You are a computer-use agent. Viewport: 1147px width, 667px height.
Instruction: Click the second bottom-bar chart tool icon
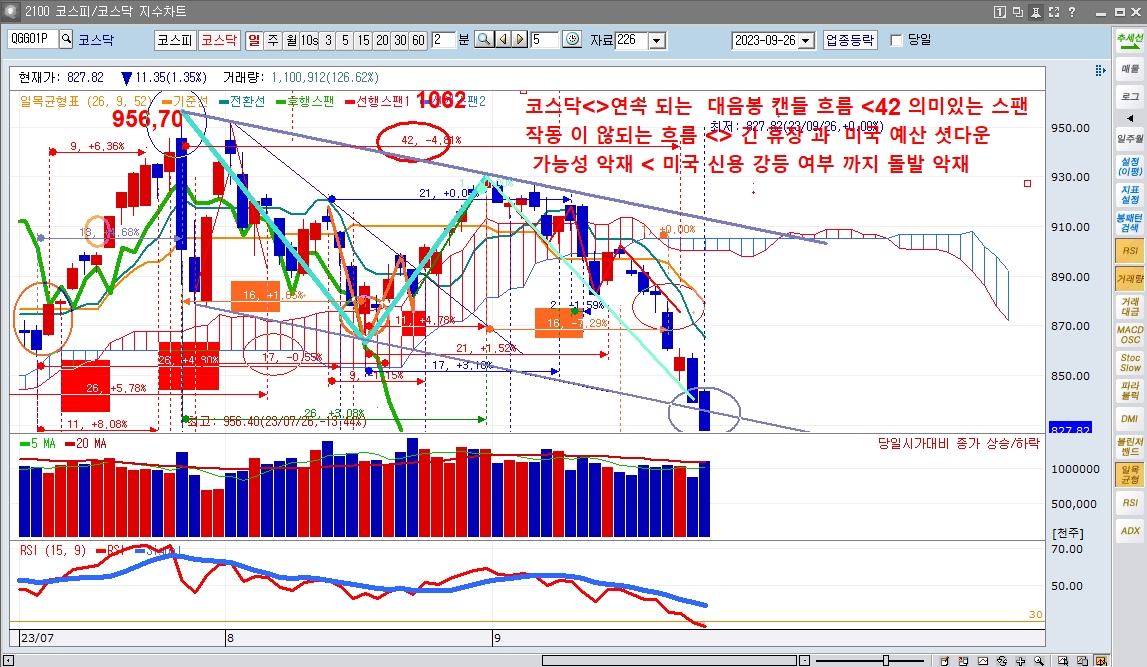[x=963, y=661]
